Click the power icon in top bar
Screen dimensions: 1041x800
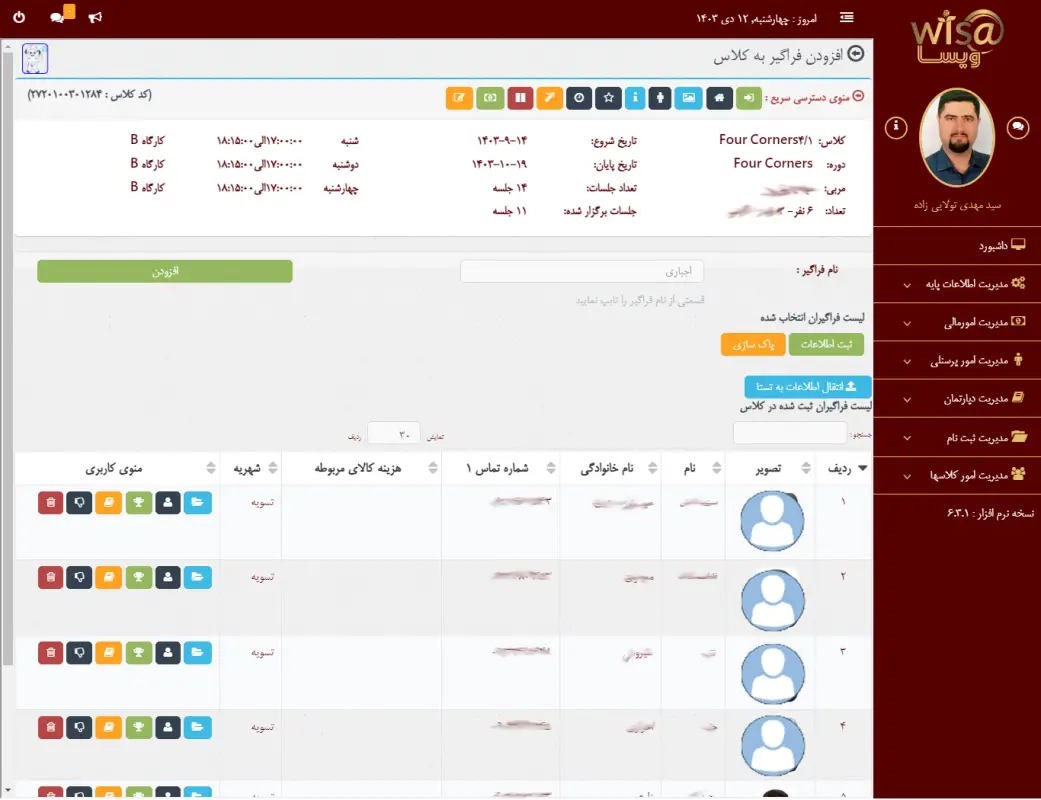point(20,17)
